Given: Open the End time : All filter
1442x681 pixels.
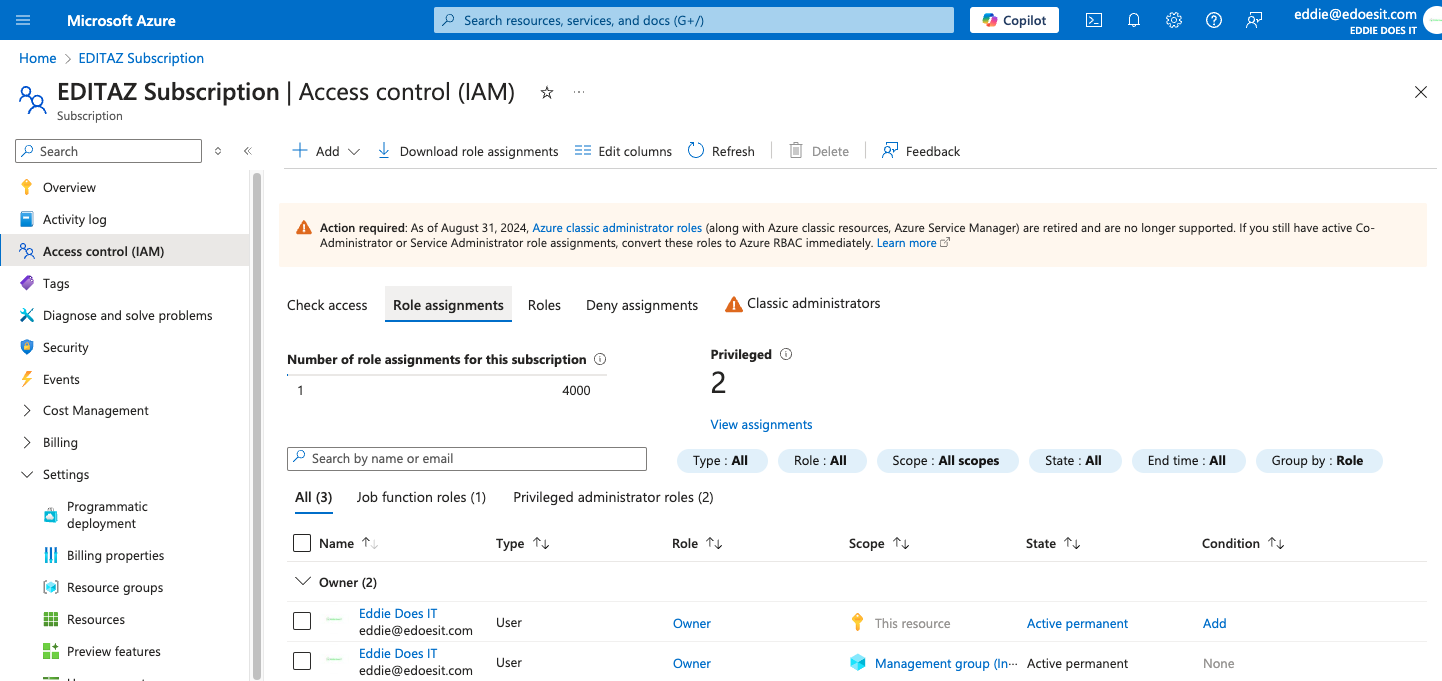Looking at the screenshot, I should click(x=1187, y=461).
